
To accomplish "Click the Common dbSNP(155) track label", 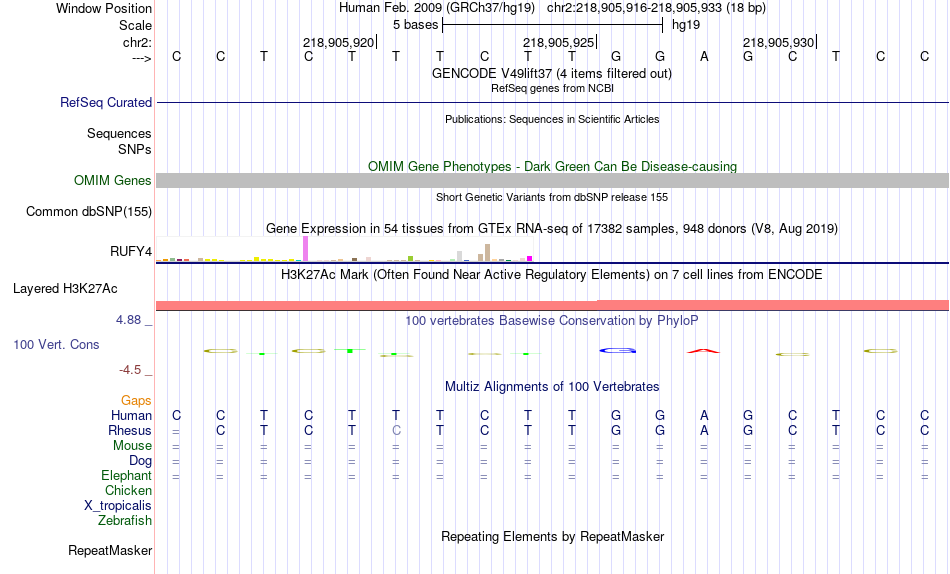I will coord(88,212).
